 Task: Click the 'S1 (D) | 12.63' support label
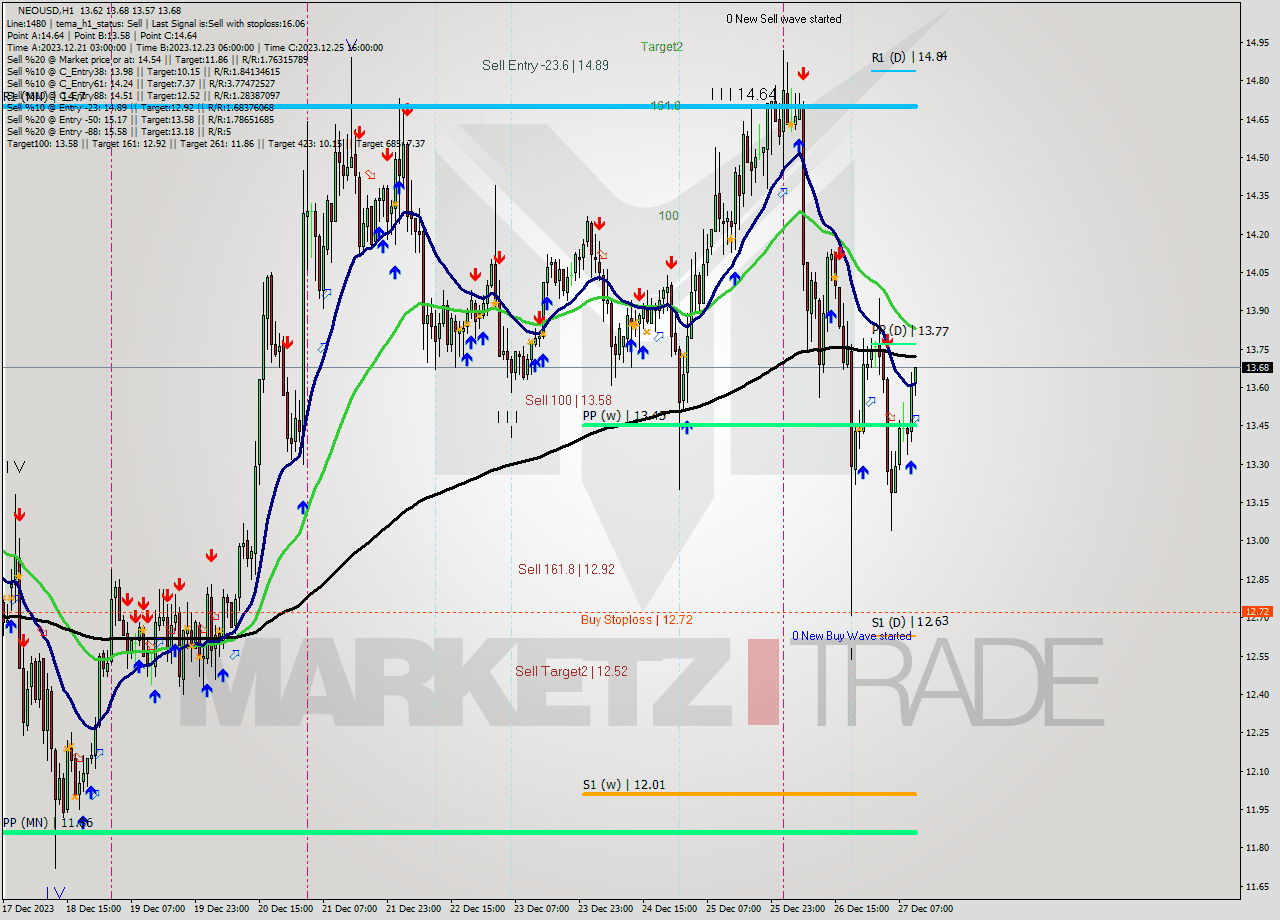point(910,622)
